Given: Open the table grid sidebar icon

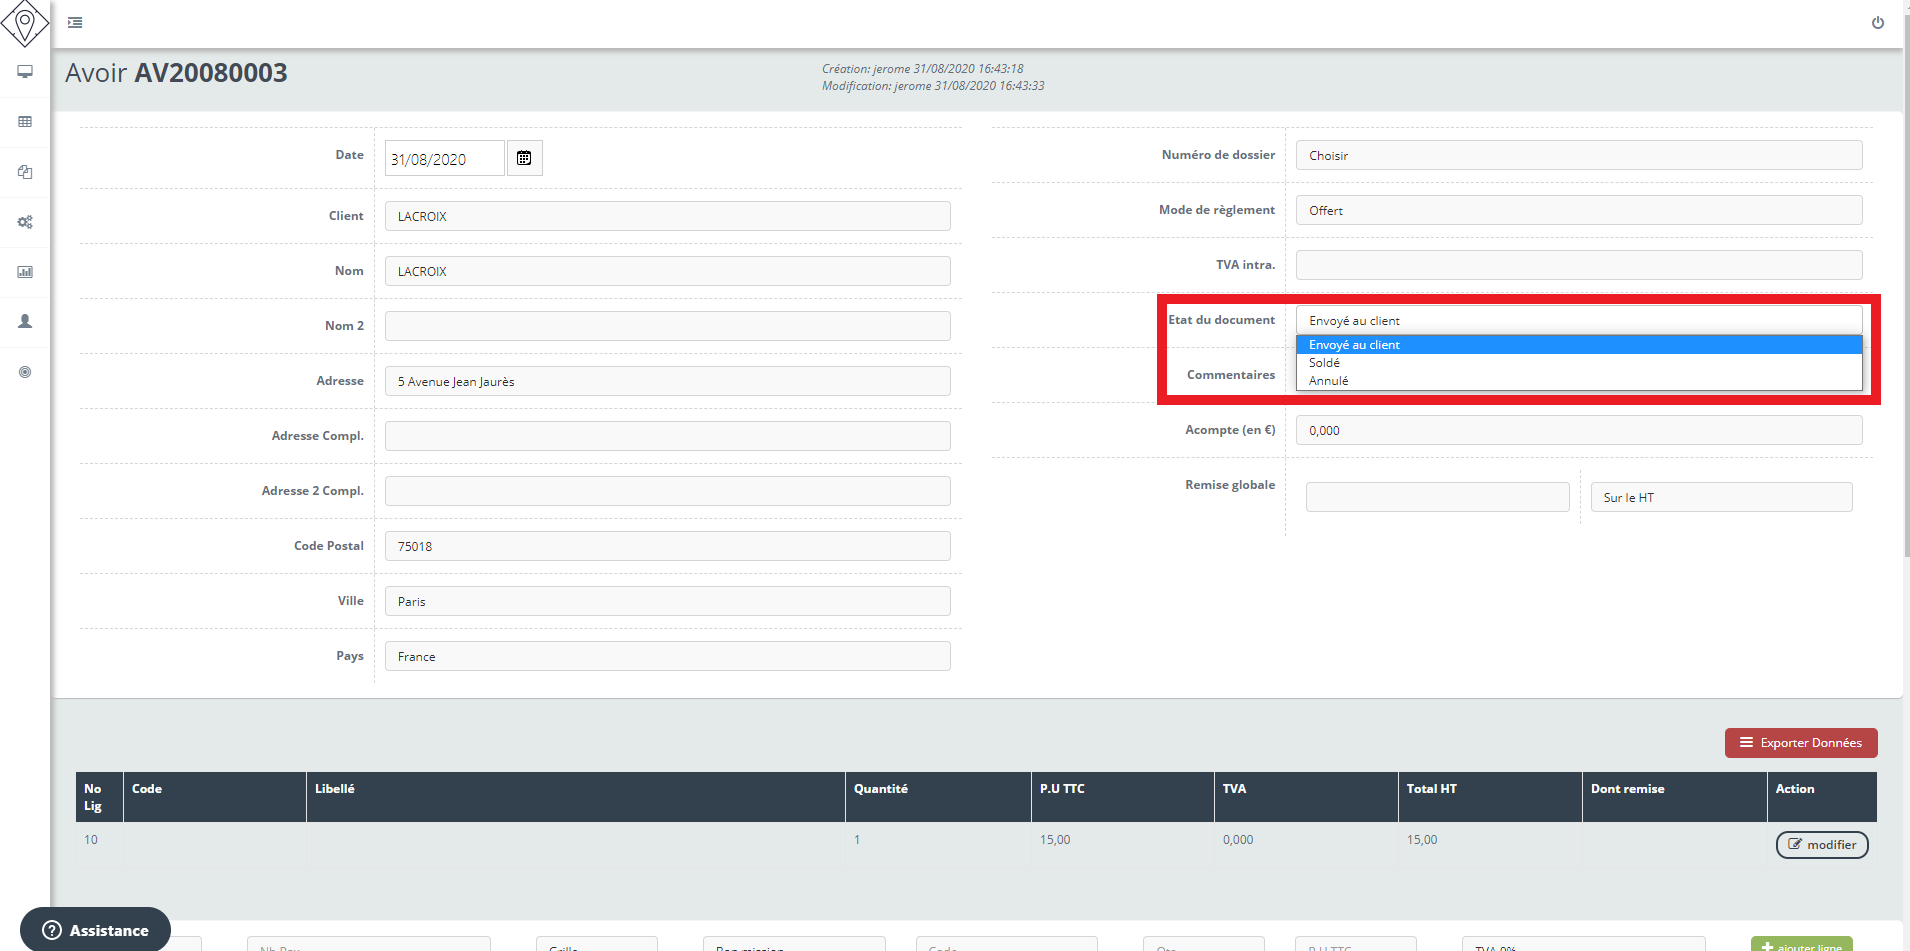Looking at the screenshot, I should tap(25, 122).
